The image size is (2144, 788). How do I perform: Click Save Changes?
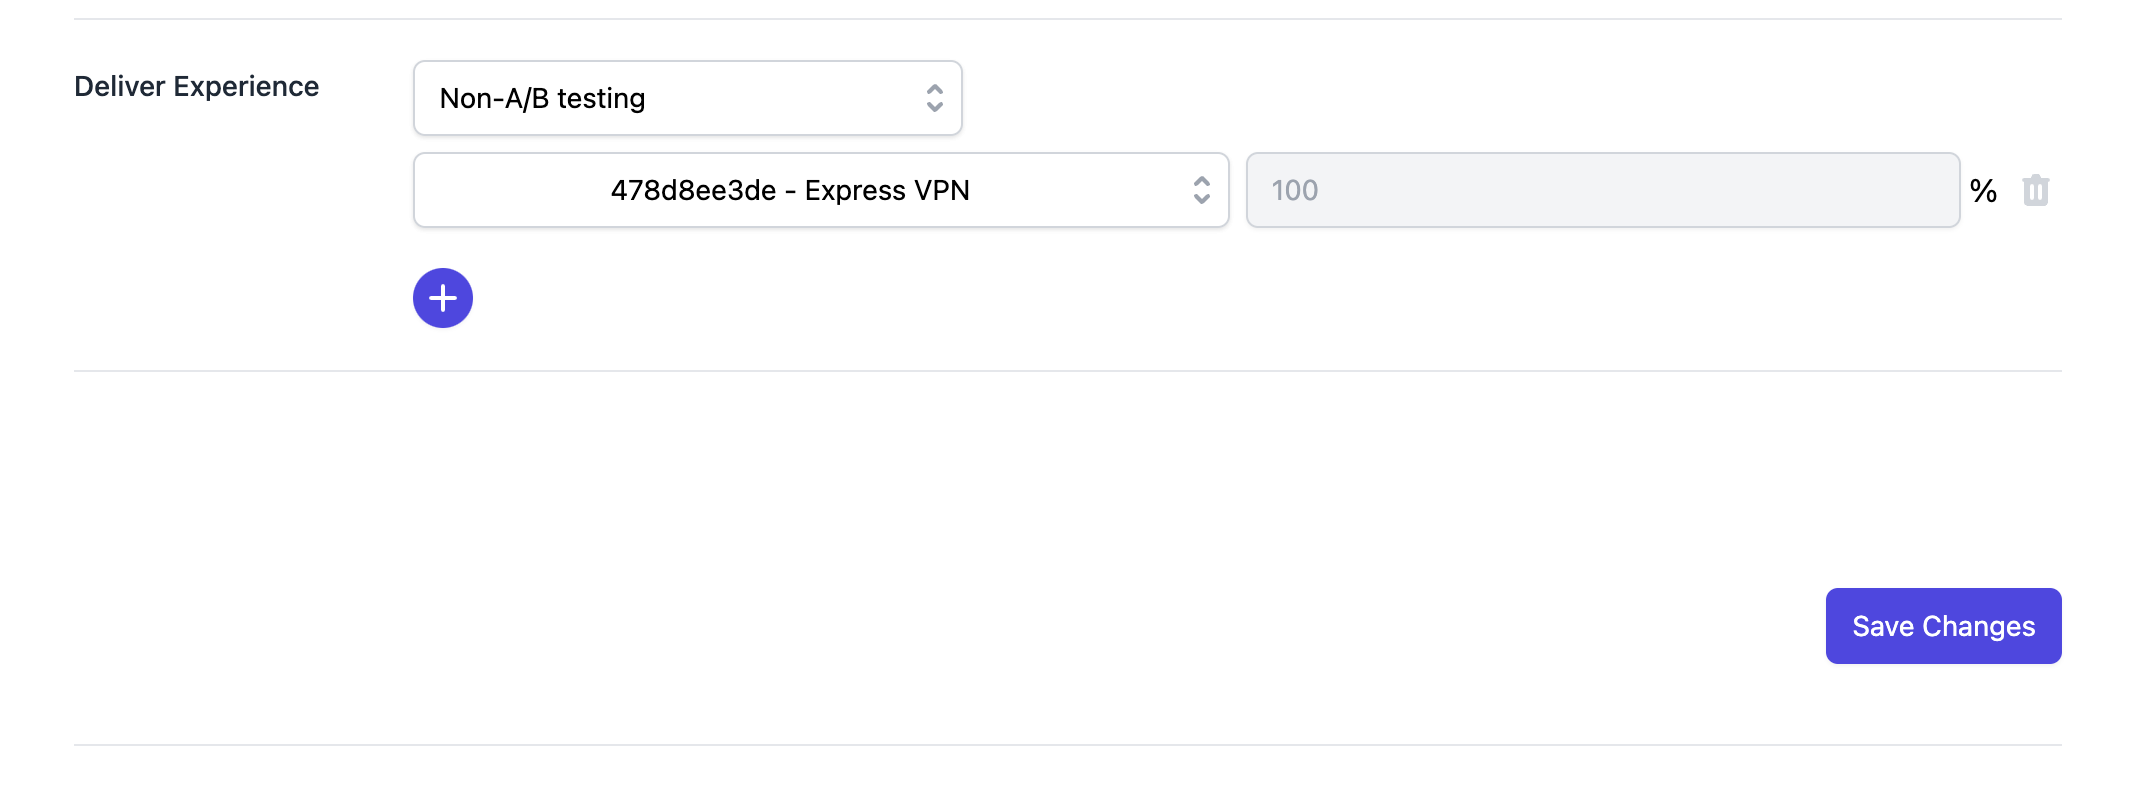point(1942,625)
